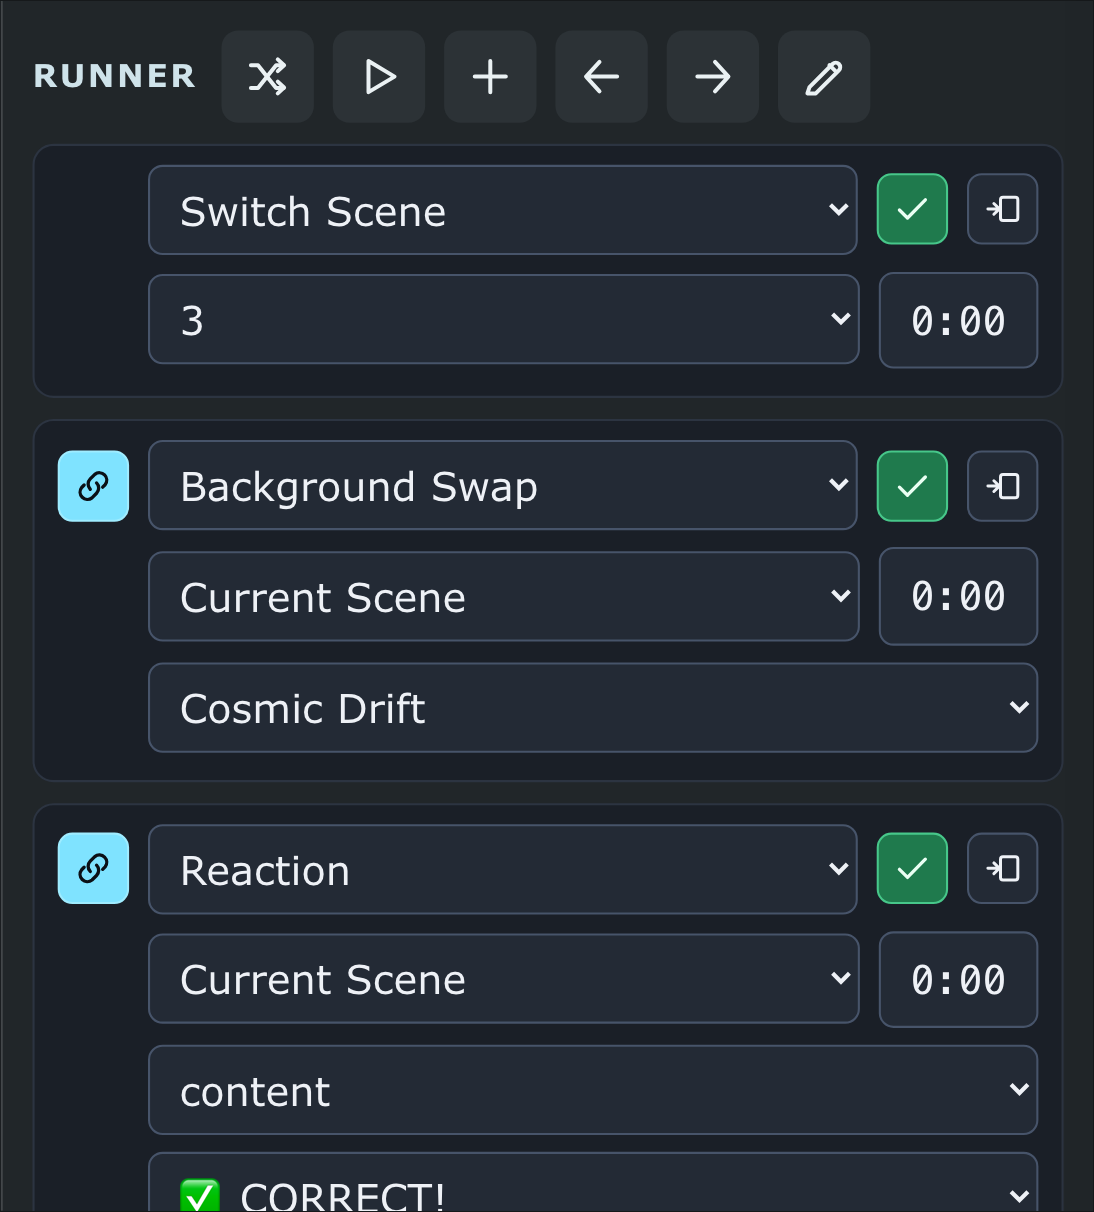Screen dimensions: 1094x1212
Task: Open the Cosmic Drift background dropdown
Action: coord(593,708)
